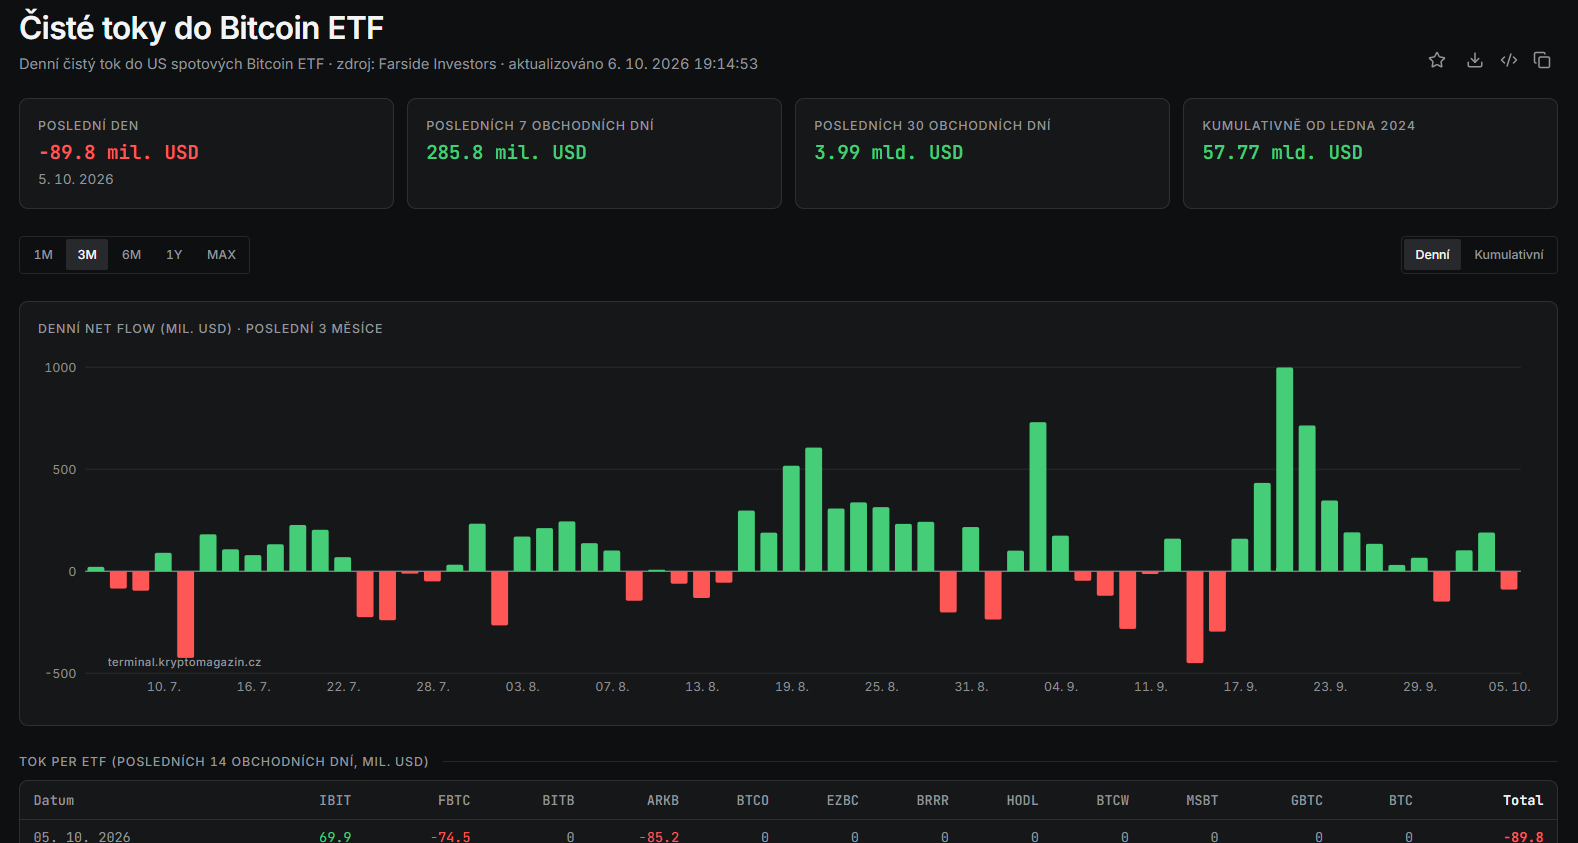Click the BRRR column header
1578x843 pixels.
pyautogui.click(x=933, y=801)
